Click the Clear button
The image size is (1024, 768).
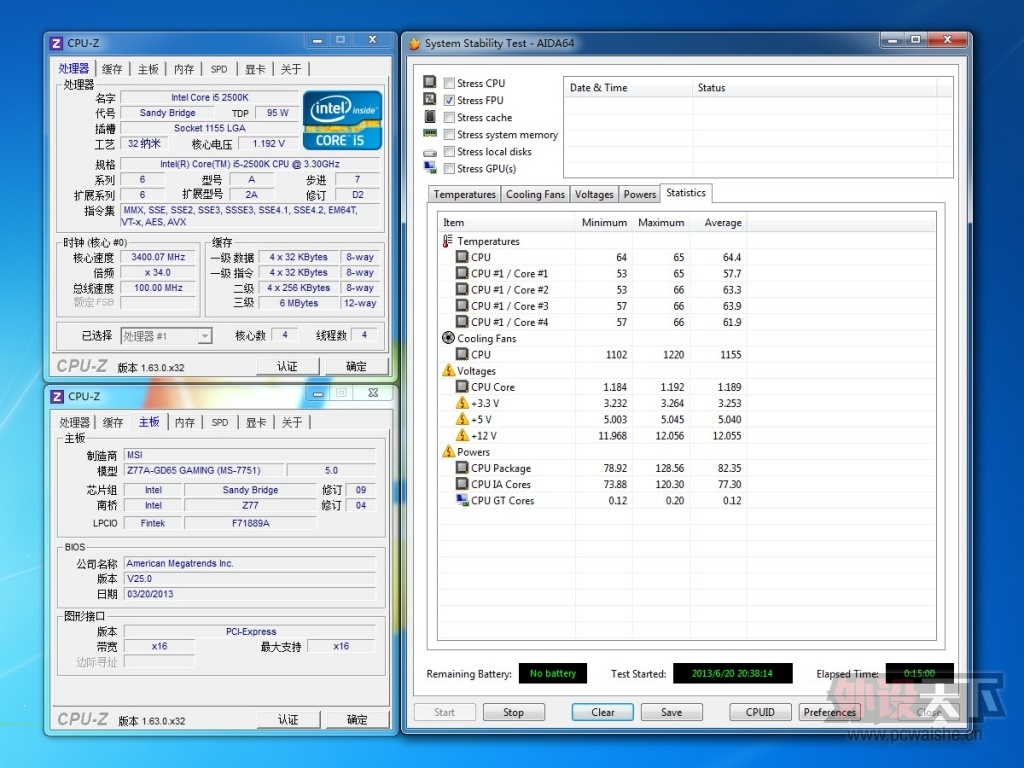tap(603, 712)
